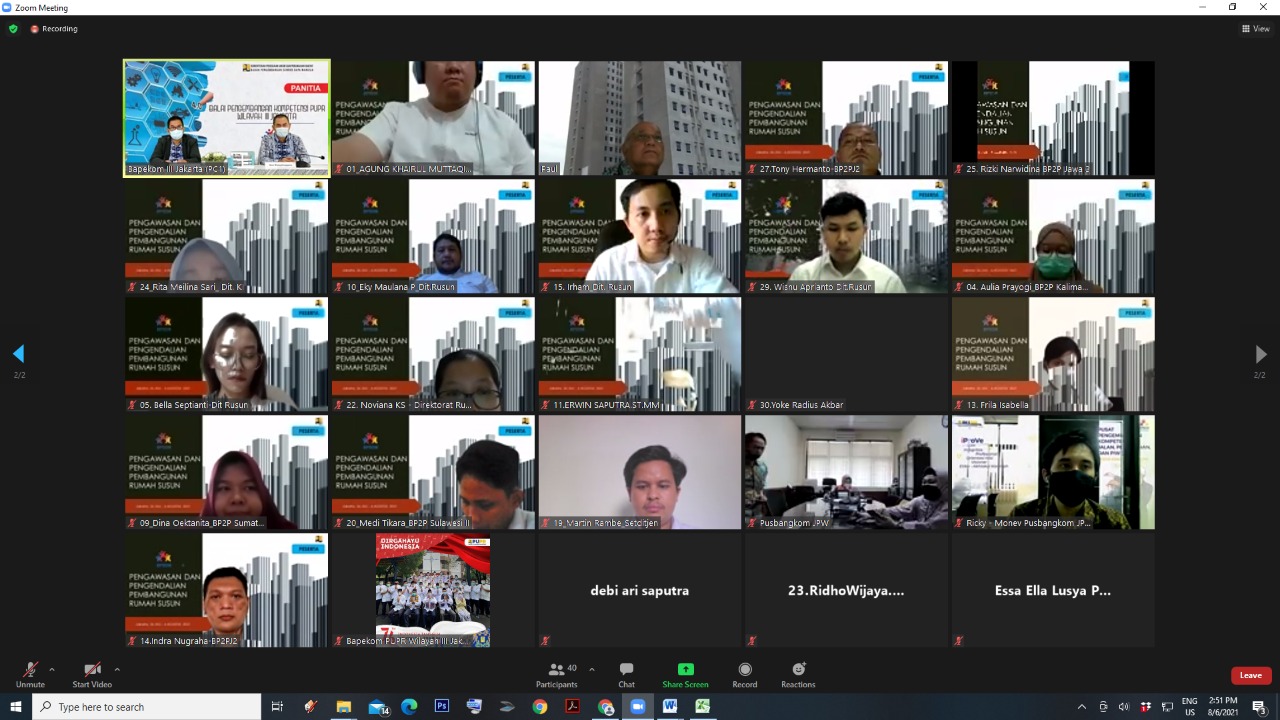
Task: Open the Windows Start menu
Action: [16, 707]
